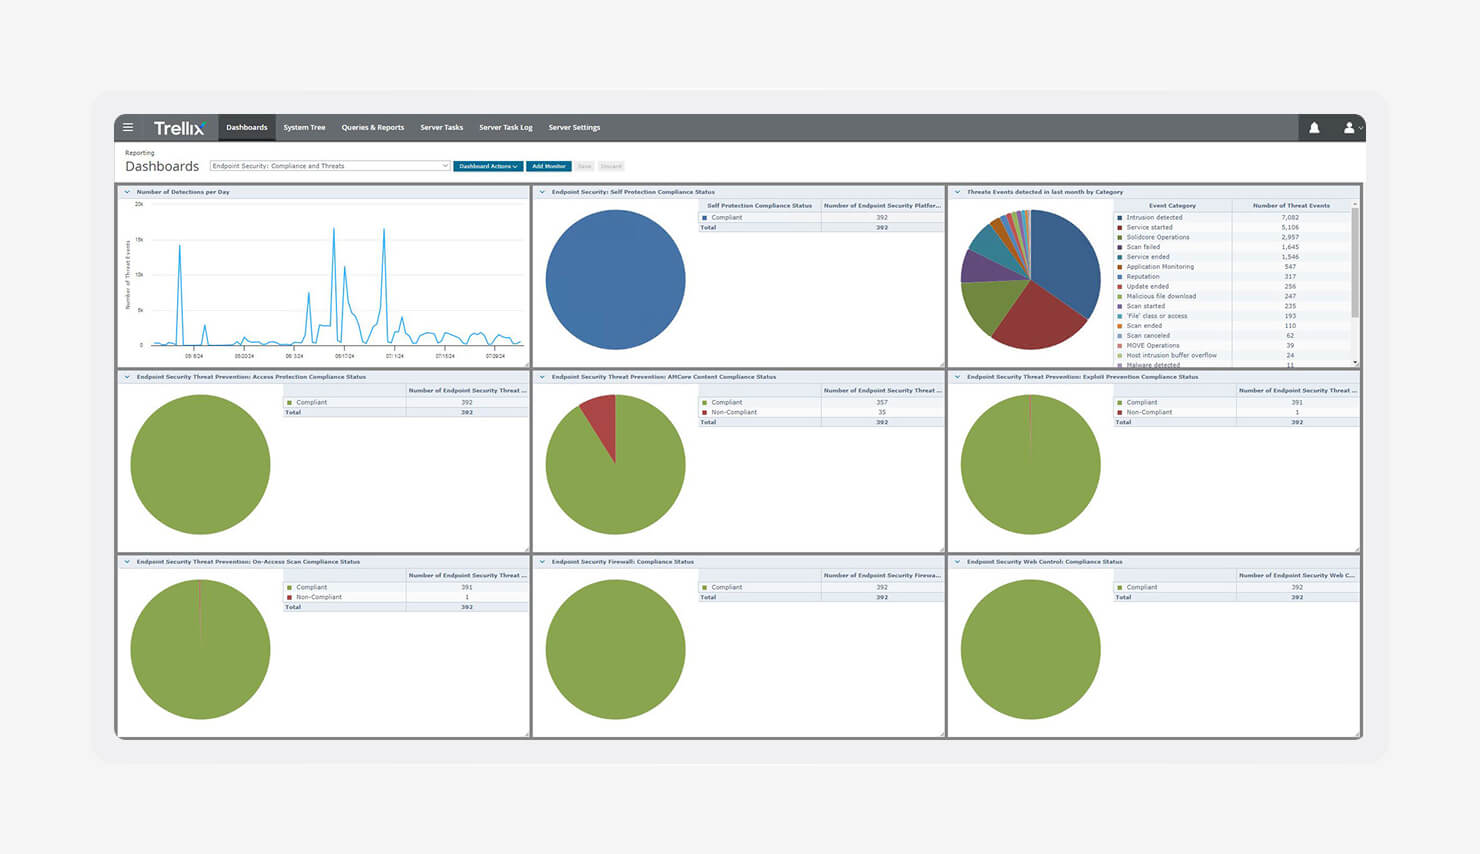1480x854 pixels.
Task: Select the Malicious file download row
Action: pos(1232,296)
